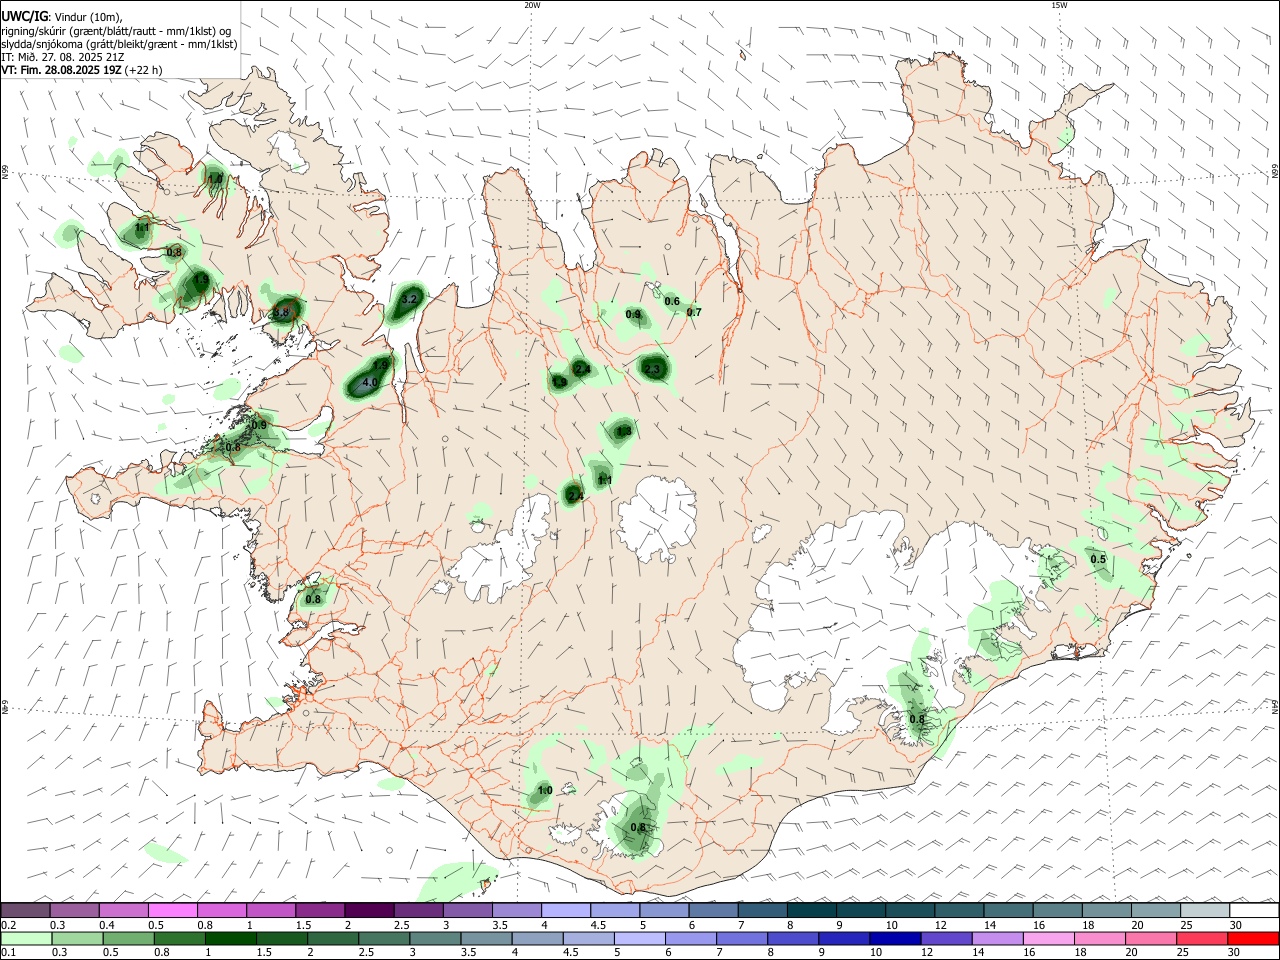Image resolution: width=1280 pixels, height=960 pixels.
Task: Click the VT: Fim. 28.08.2025 19Z line
Action: tap(81, 70)
